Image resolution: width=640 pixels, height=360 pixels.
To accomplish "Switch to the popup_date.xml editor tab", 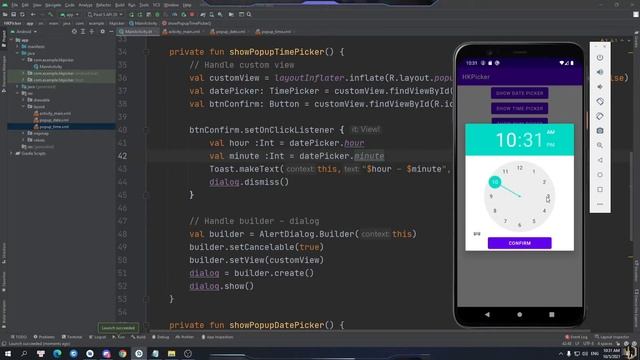I will point(228,31).
